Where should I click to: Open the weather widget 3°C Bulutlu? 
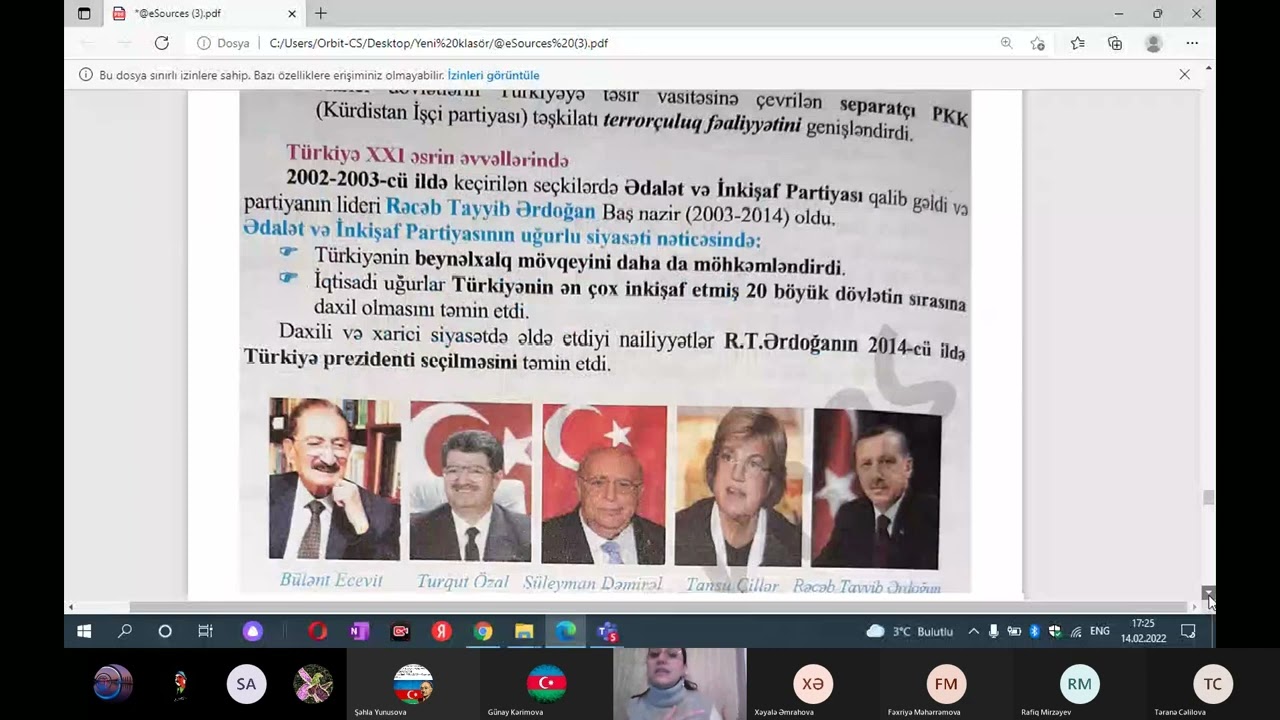tap(909, 631)
